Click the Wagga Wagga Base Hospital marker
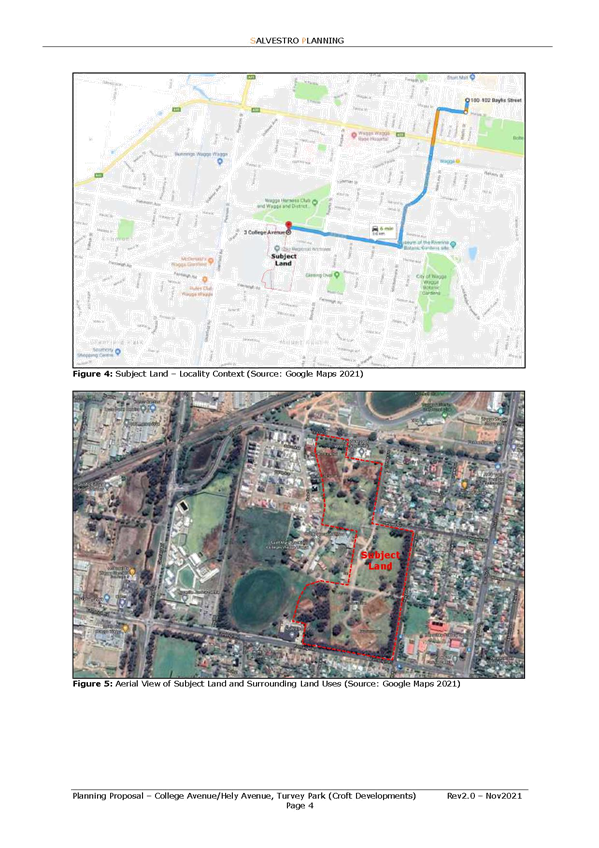Image resolution: width=599 pixels, height=848 pixels. coord(354,135)
